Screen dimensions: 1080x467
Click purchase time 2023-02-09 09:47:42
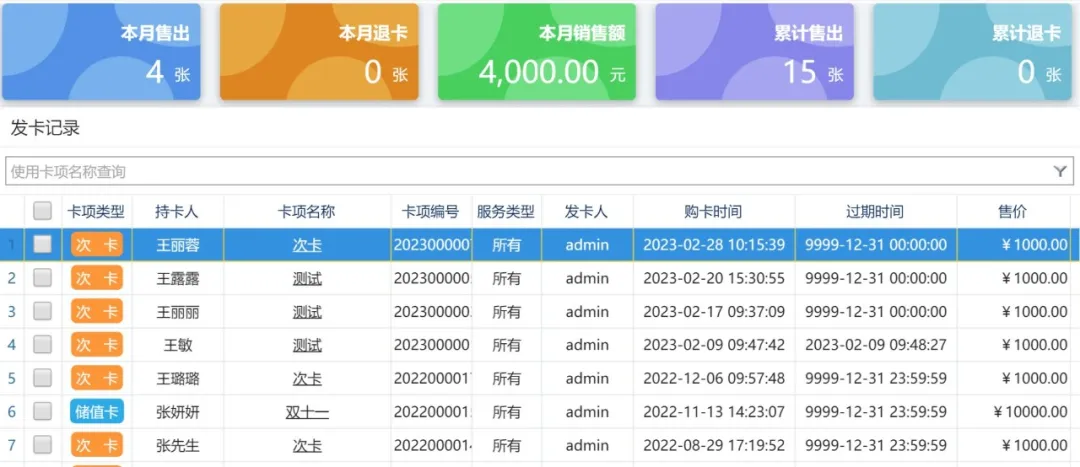point(714,345)
